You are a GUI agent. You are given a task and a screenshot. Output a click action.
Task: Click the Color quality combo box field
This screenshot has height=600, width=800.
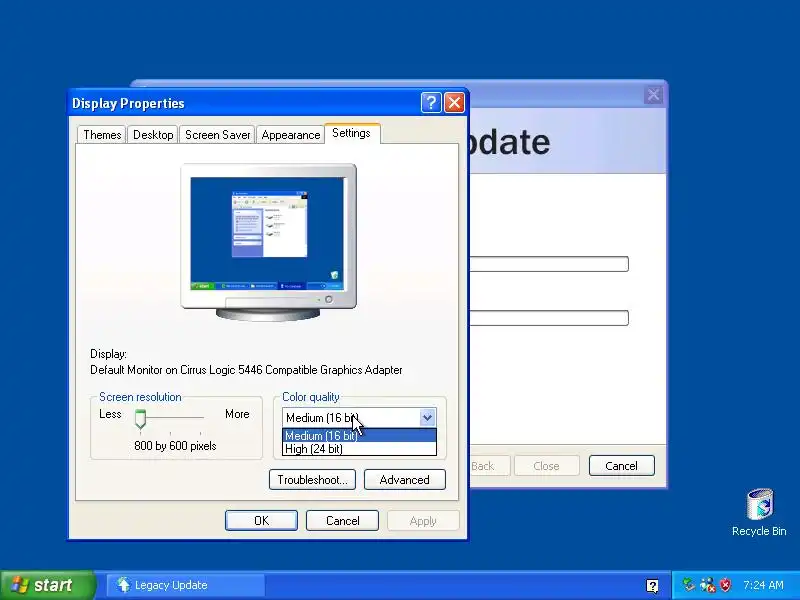tap(359, 418)
